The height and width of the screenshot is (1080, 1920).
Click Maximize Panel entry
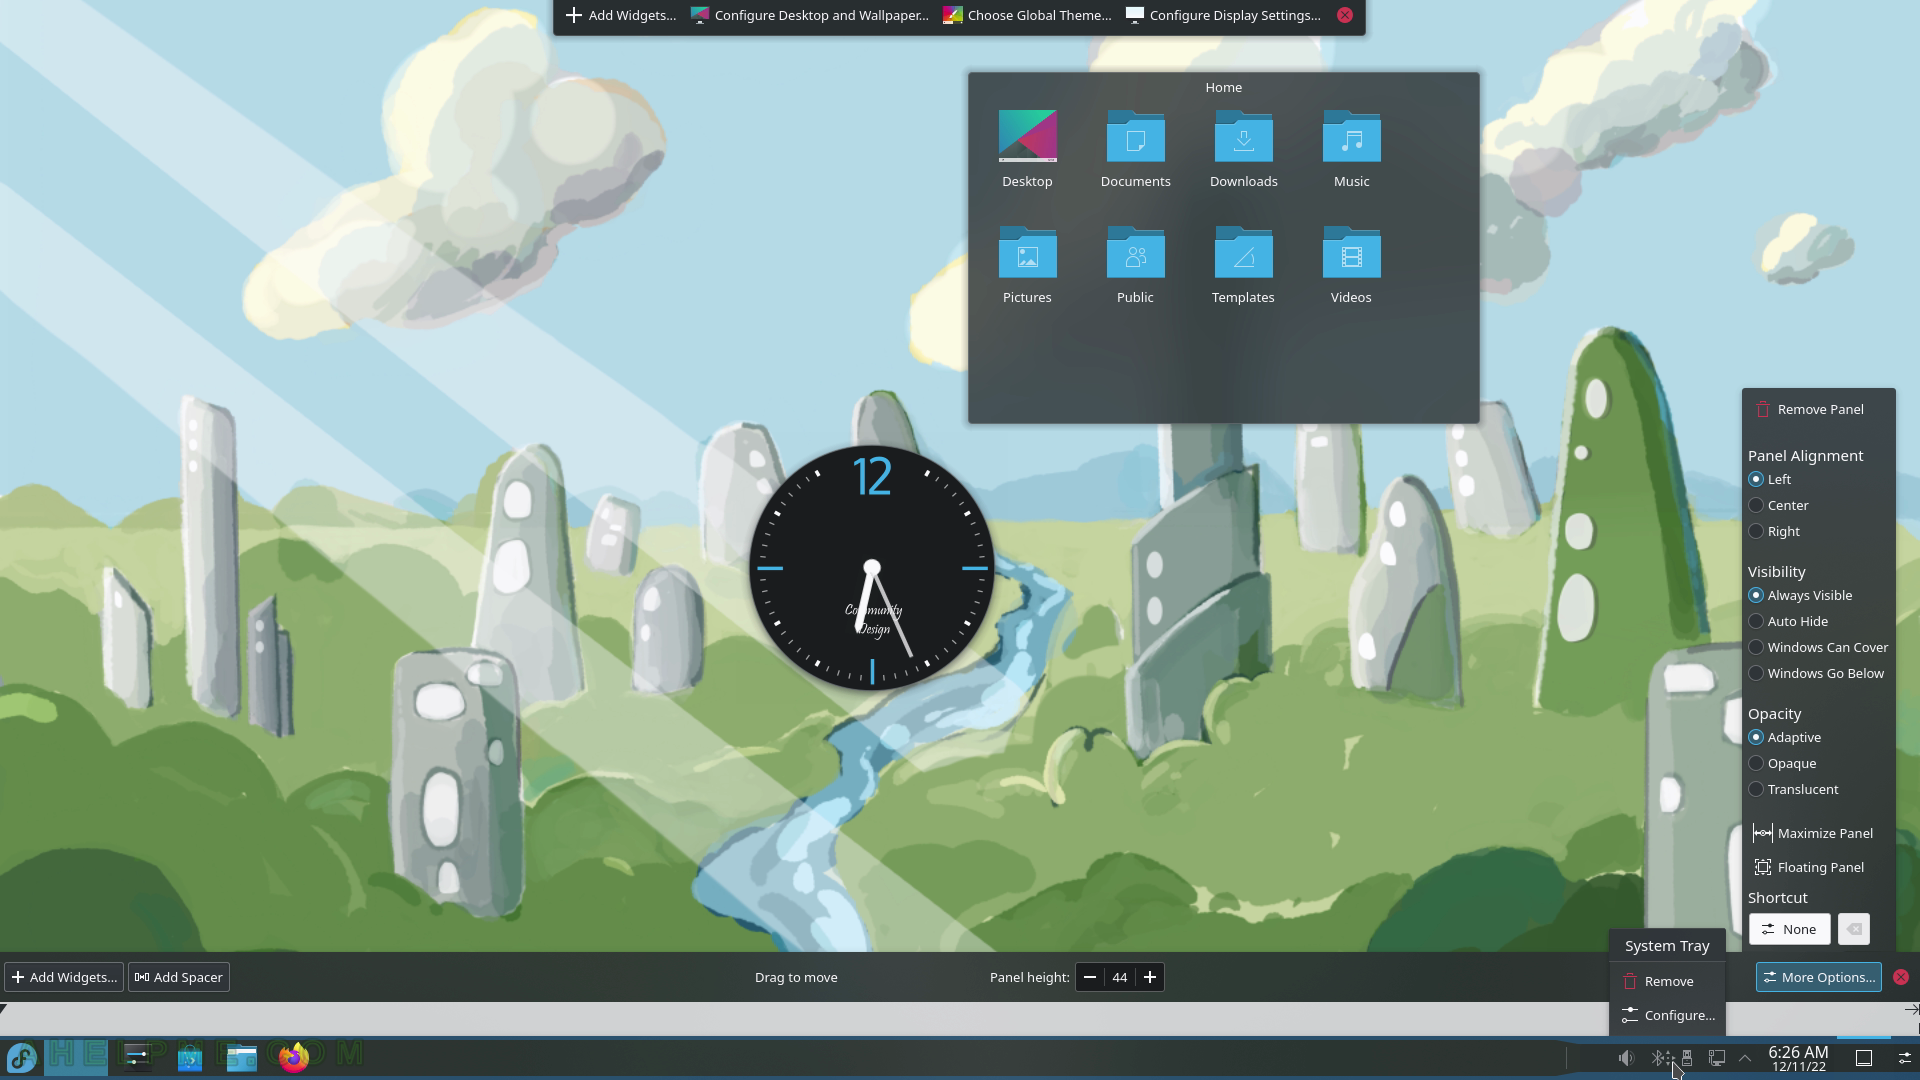(1813, 833)
